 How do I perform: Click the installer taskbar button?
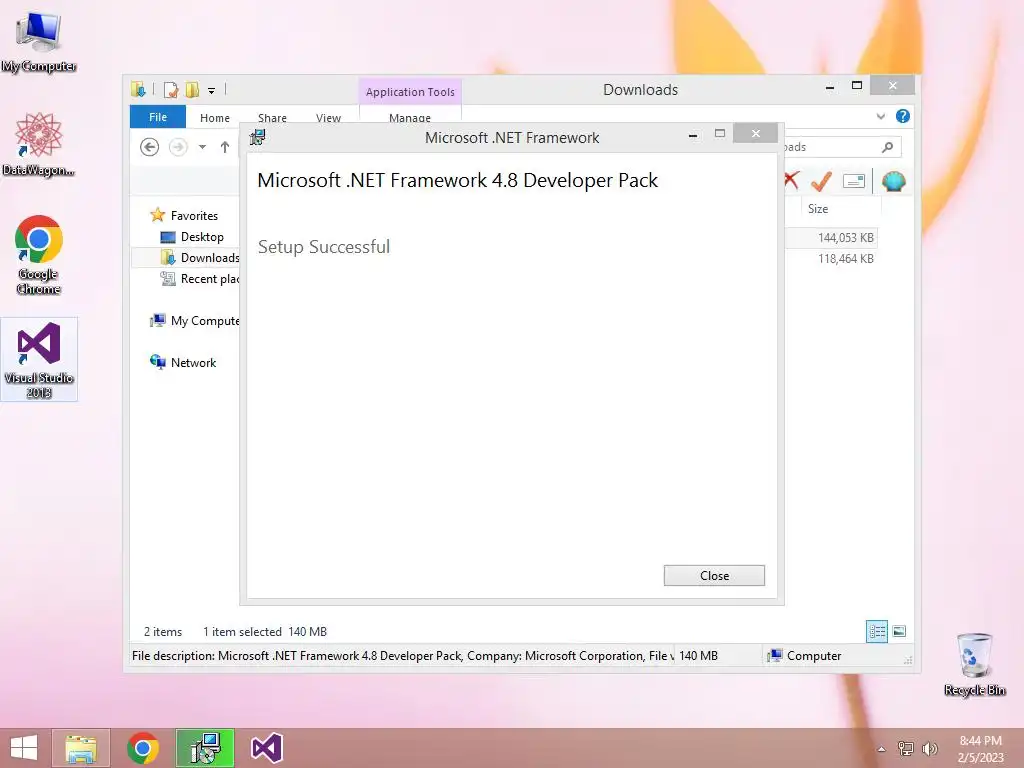tap(205, 748)
